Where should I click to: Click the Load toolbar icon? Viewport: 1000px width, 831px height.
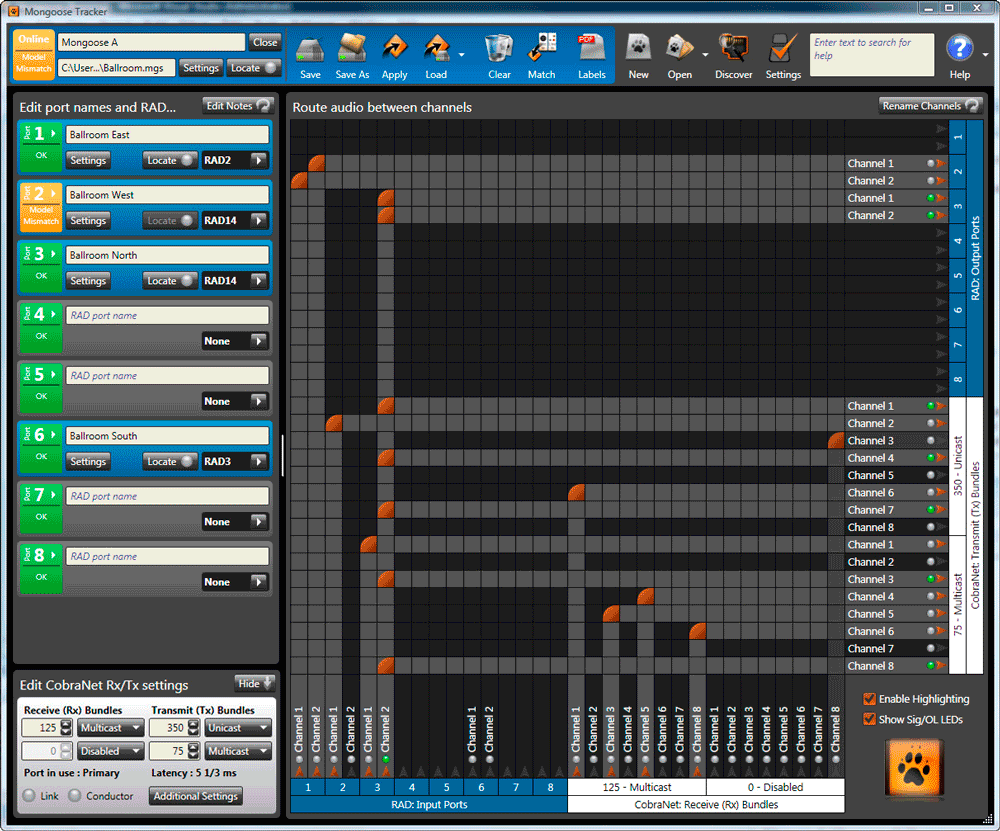pyautogui.click(x=437, y=48)
